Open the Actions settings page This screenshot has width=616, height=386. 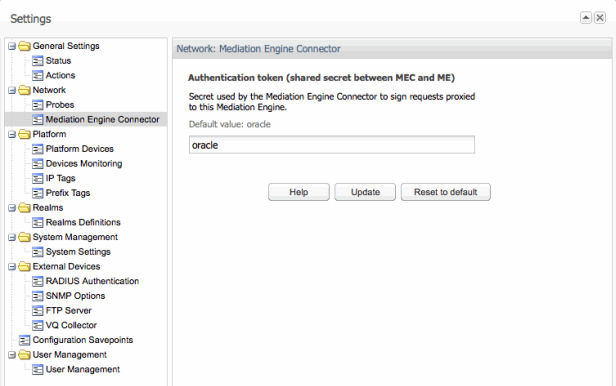point(60,75)
